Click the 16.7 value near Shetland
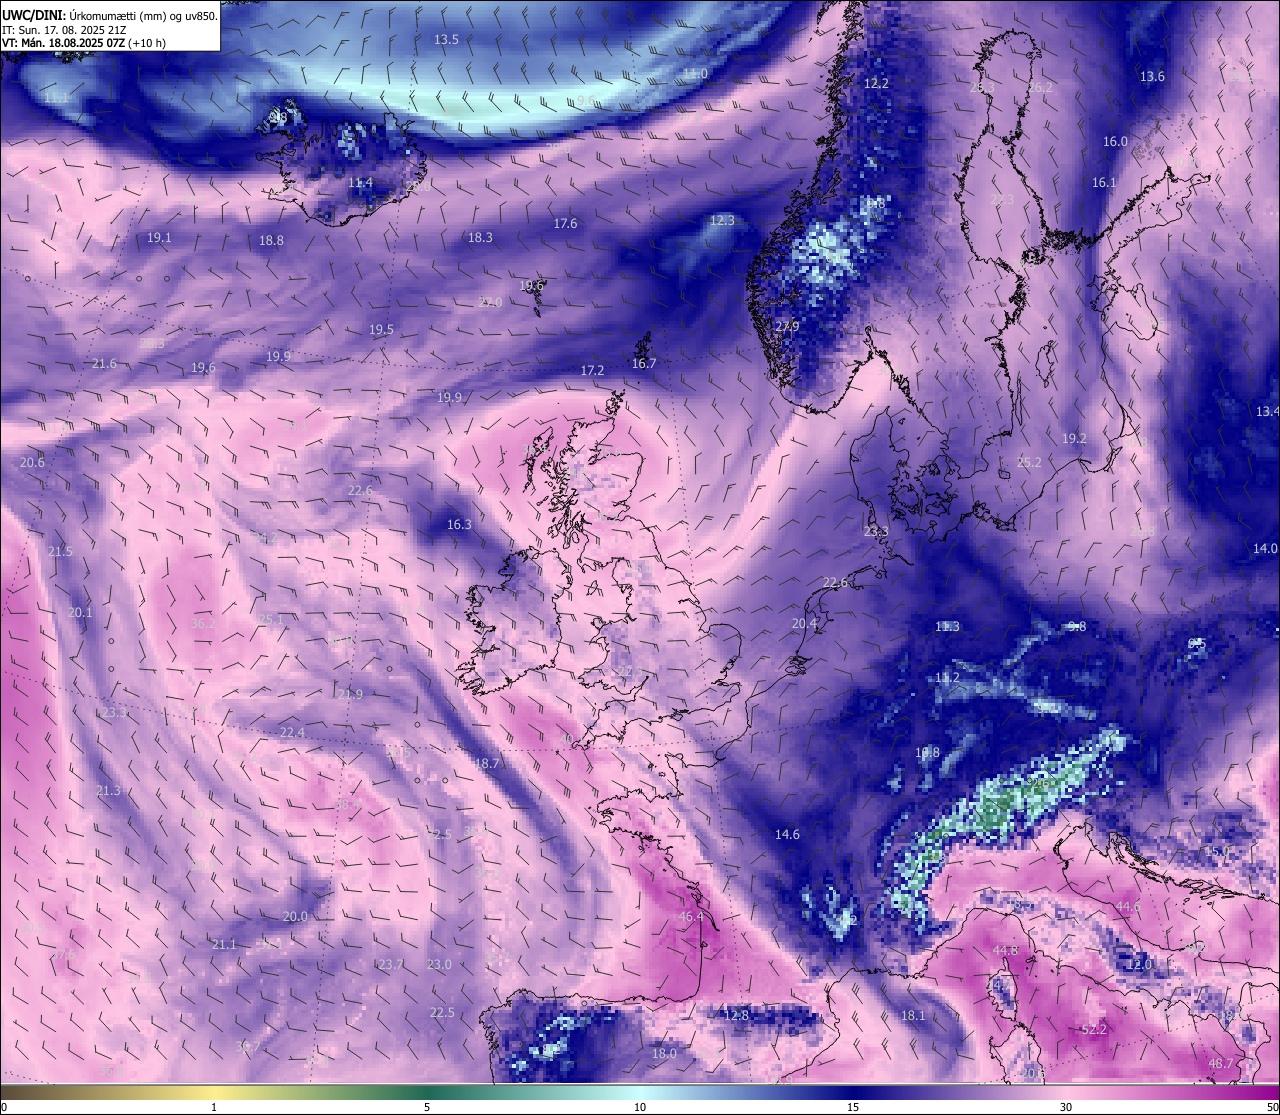 (644, 363)
